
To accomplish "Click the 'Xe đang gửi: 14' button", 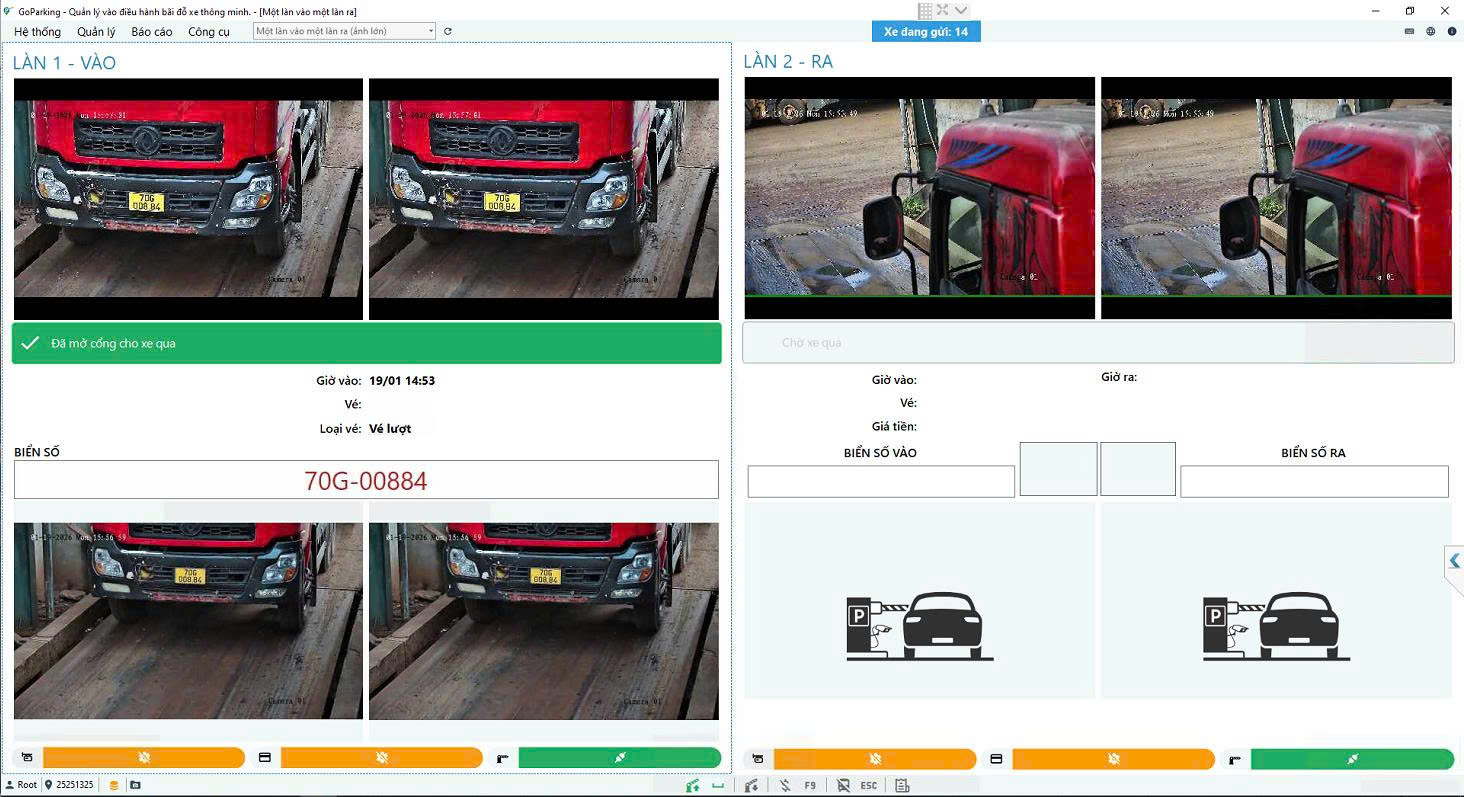I will point(925,32).
